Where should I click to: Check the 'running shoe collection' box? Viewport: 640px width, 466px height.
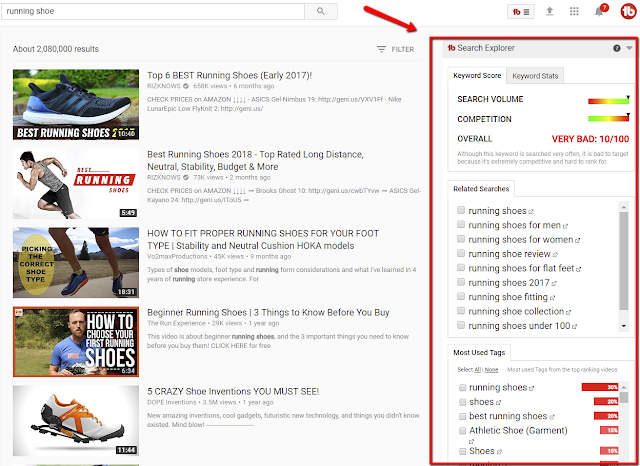point(461,311)
